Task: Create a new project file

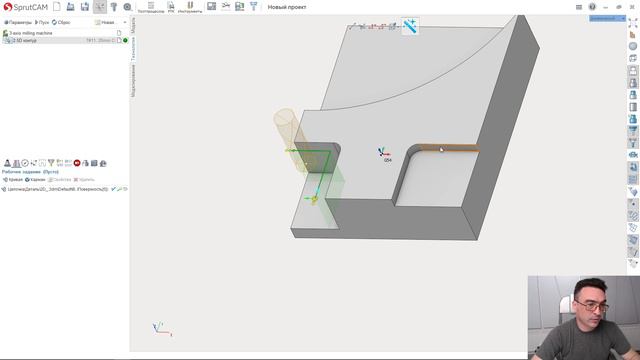Action: (x=57, y=7)
